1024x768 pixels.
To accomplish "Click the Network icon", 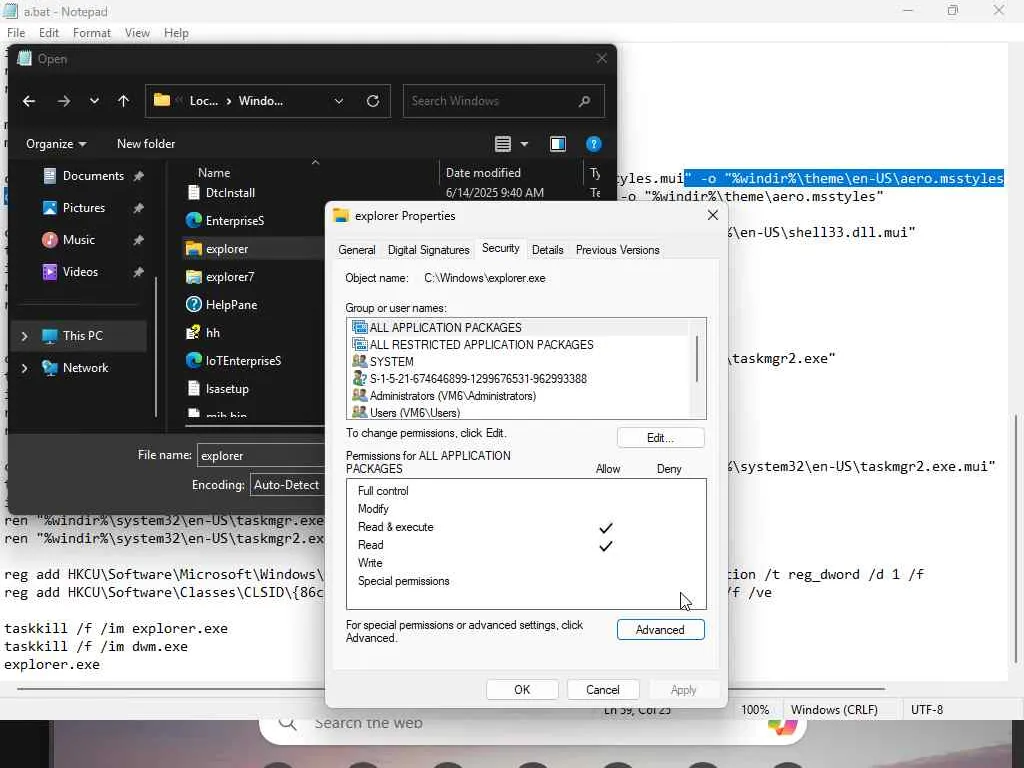I will [50, 368].
